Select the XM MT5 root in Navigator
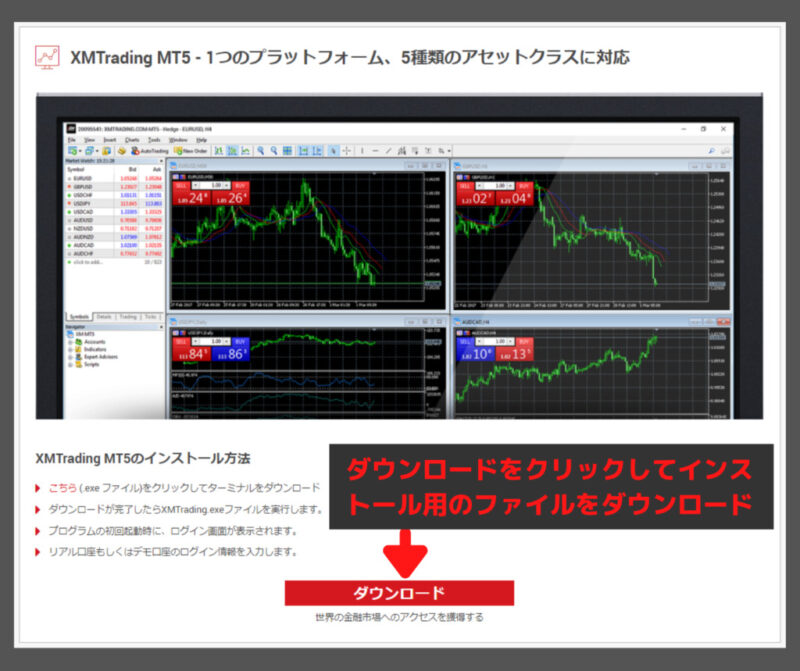This screenshot has height=671, width=800. [82, 334]
